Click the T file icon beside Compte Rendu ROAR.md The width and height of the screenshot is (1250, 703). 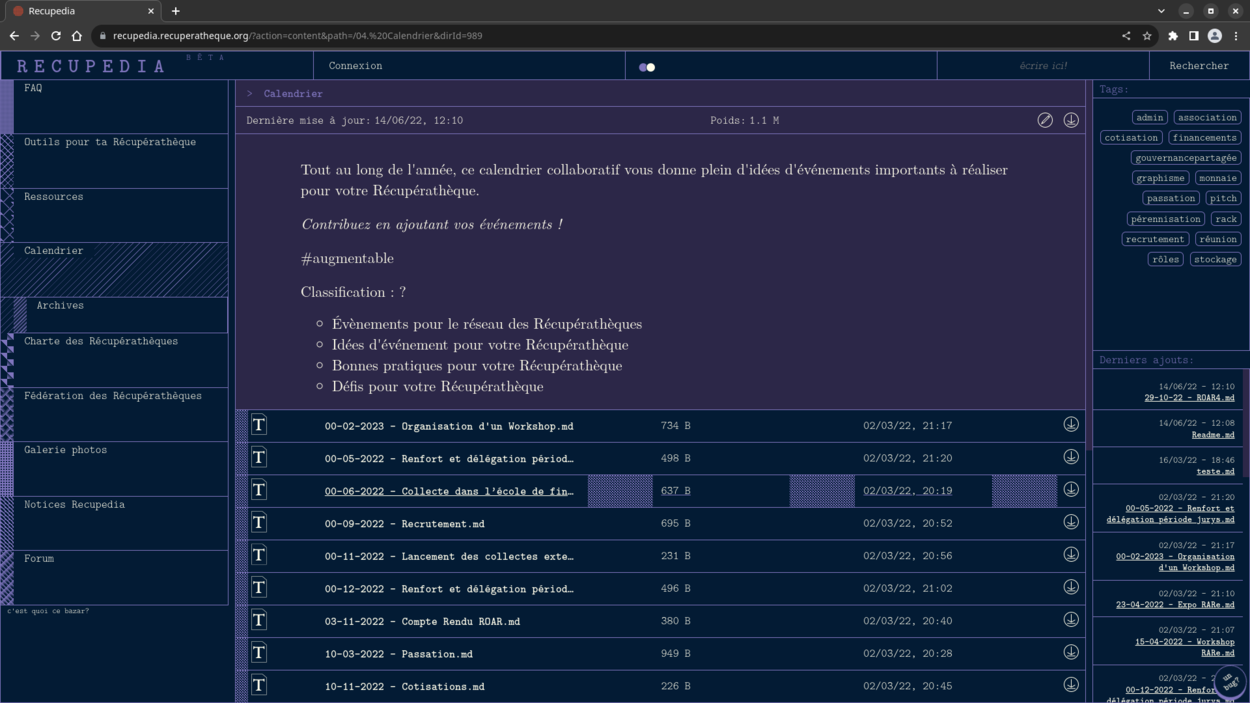259,621
